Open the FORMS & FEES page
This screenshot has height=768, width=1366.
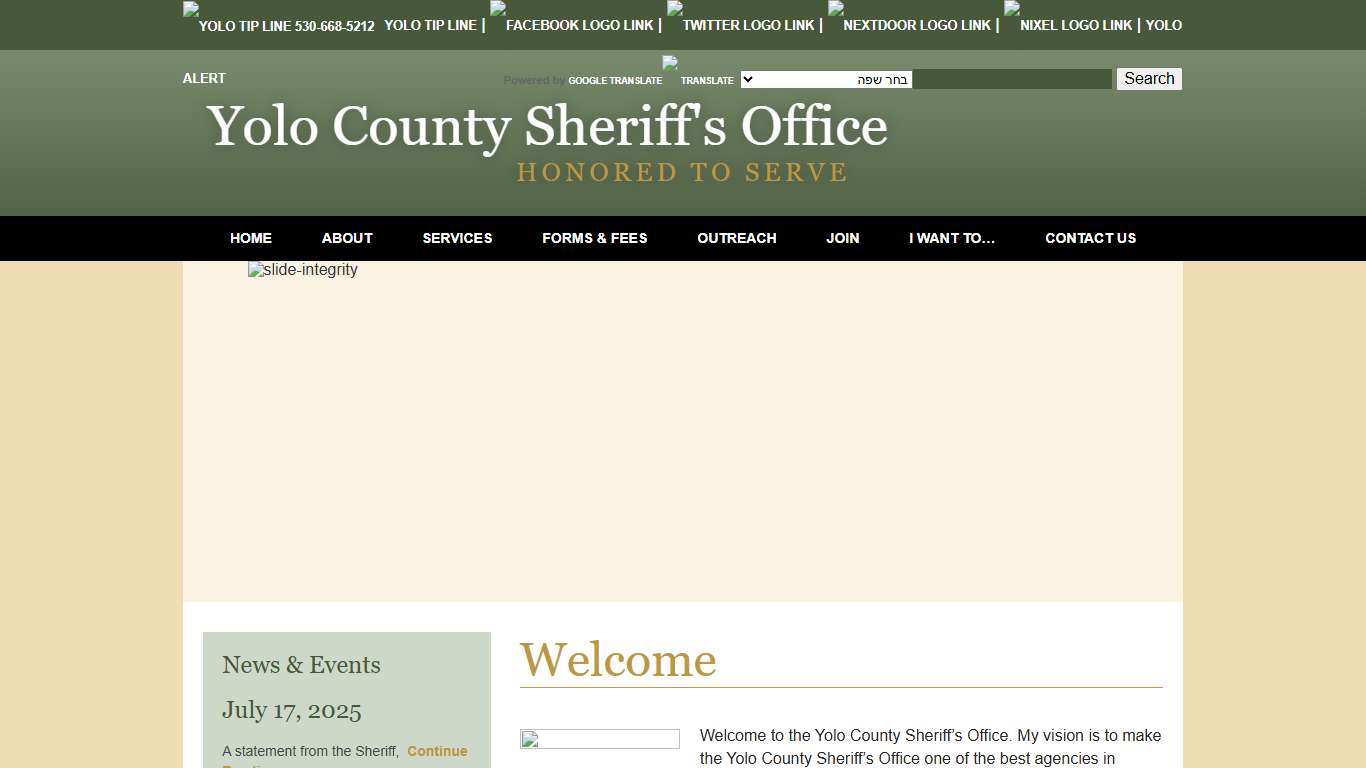(x=594, y=238)
